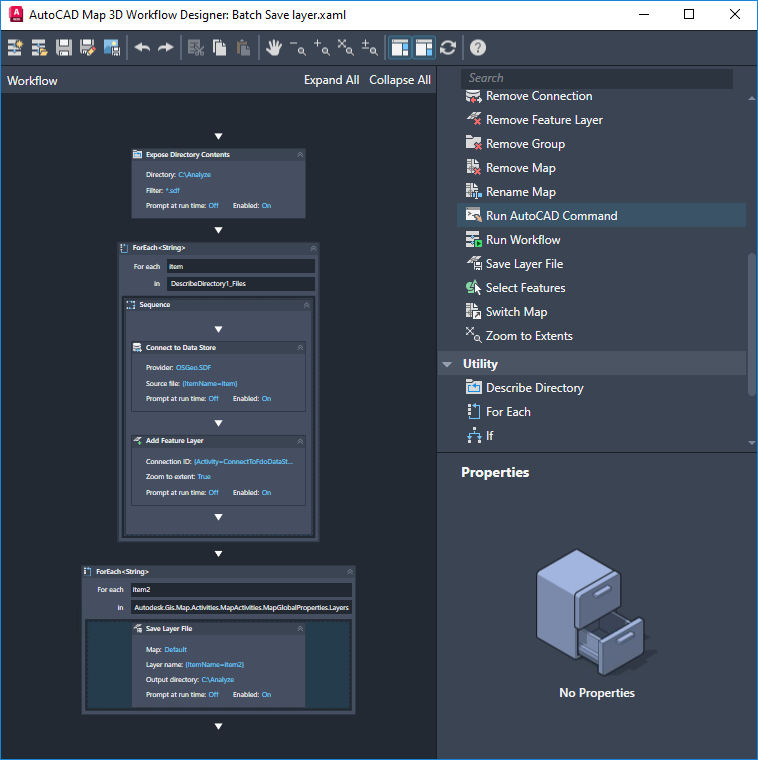The image size is (758, 760).
Task: Copy the selected activity
Action: [x=220, y=48]
